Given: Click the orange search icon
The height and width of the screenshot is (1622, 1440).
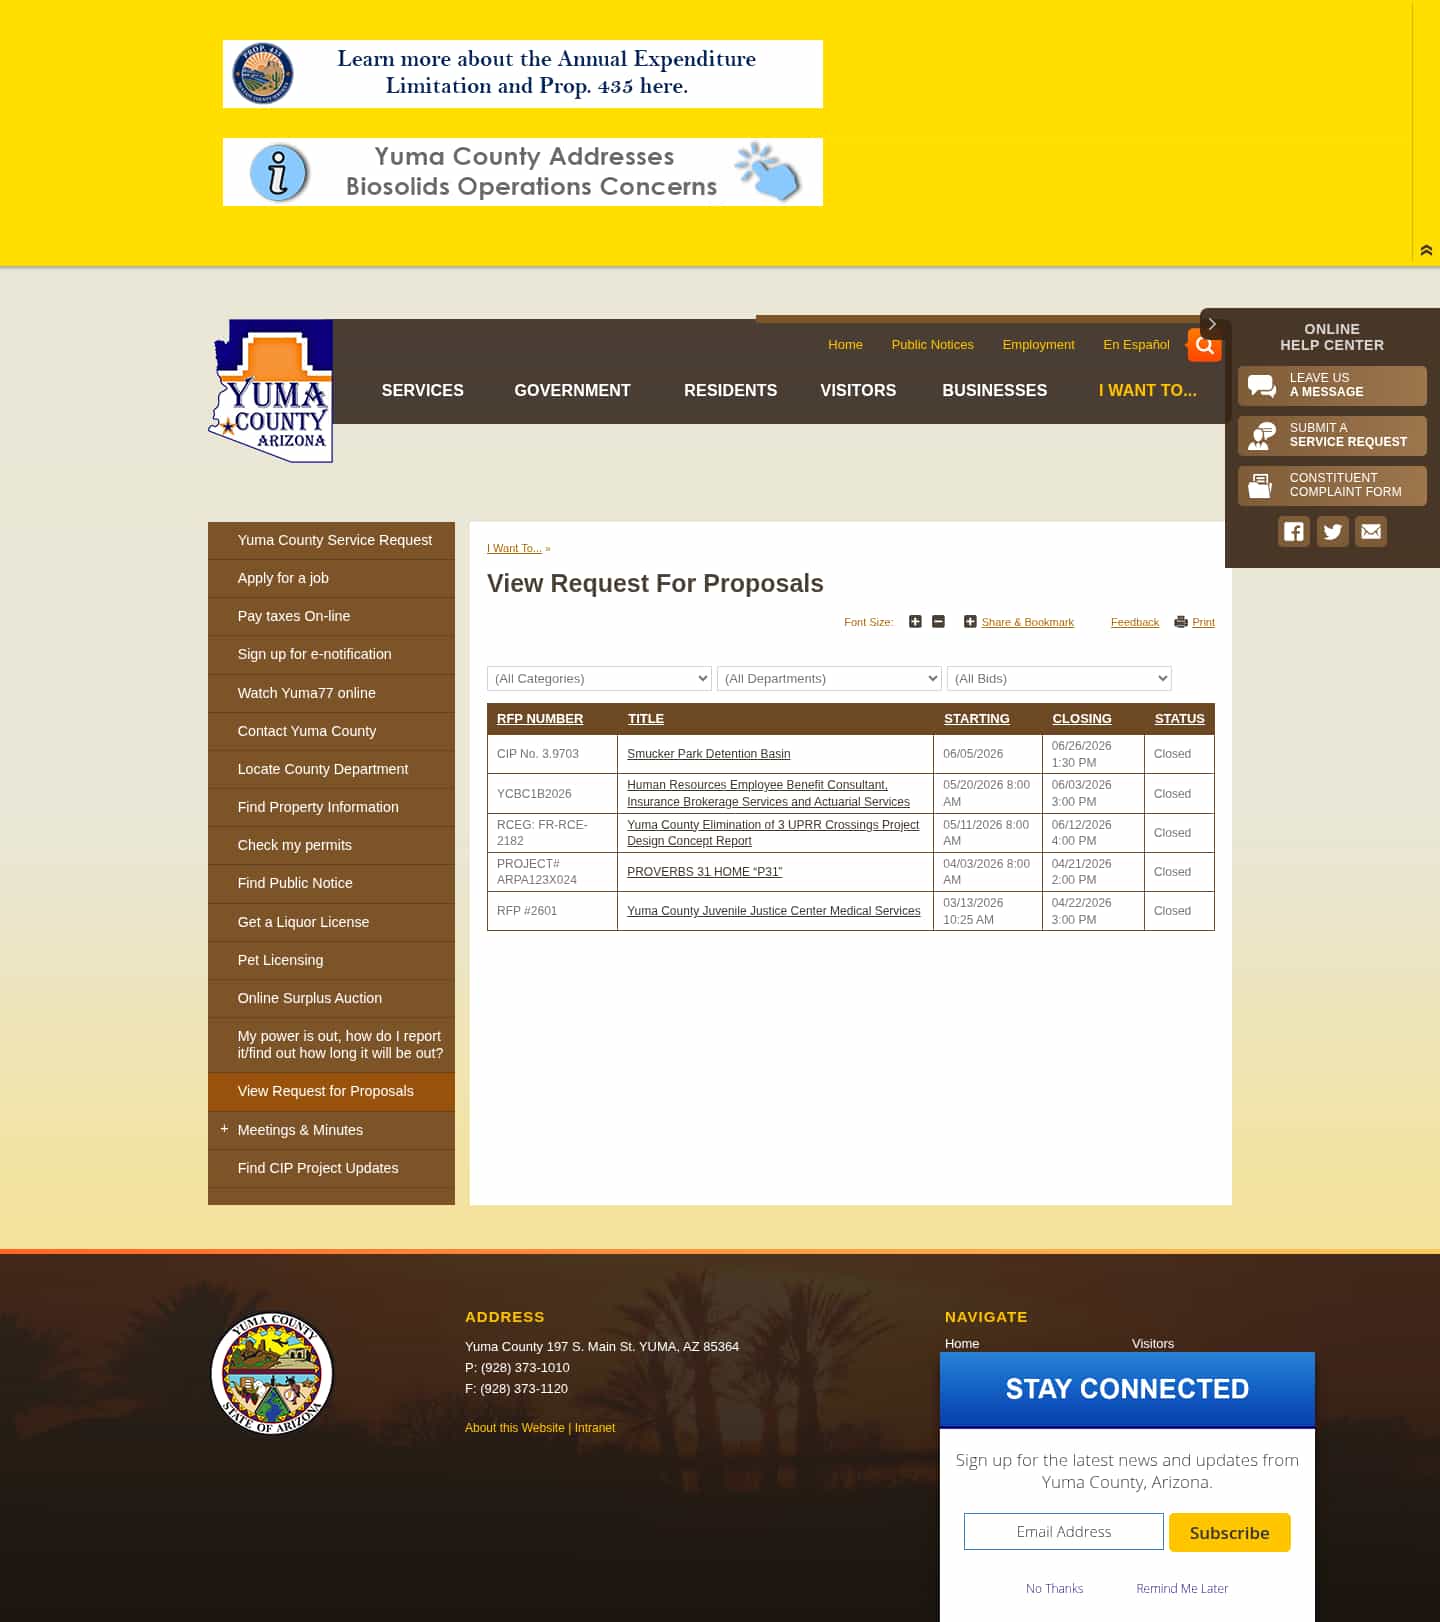Looking at the screenshot, I should click(1204, 345).
